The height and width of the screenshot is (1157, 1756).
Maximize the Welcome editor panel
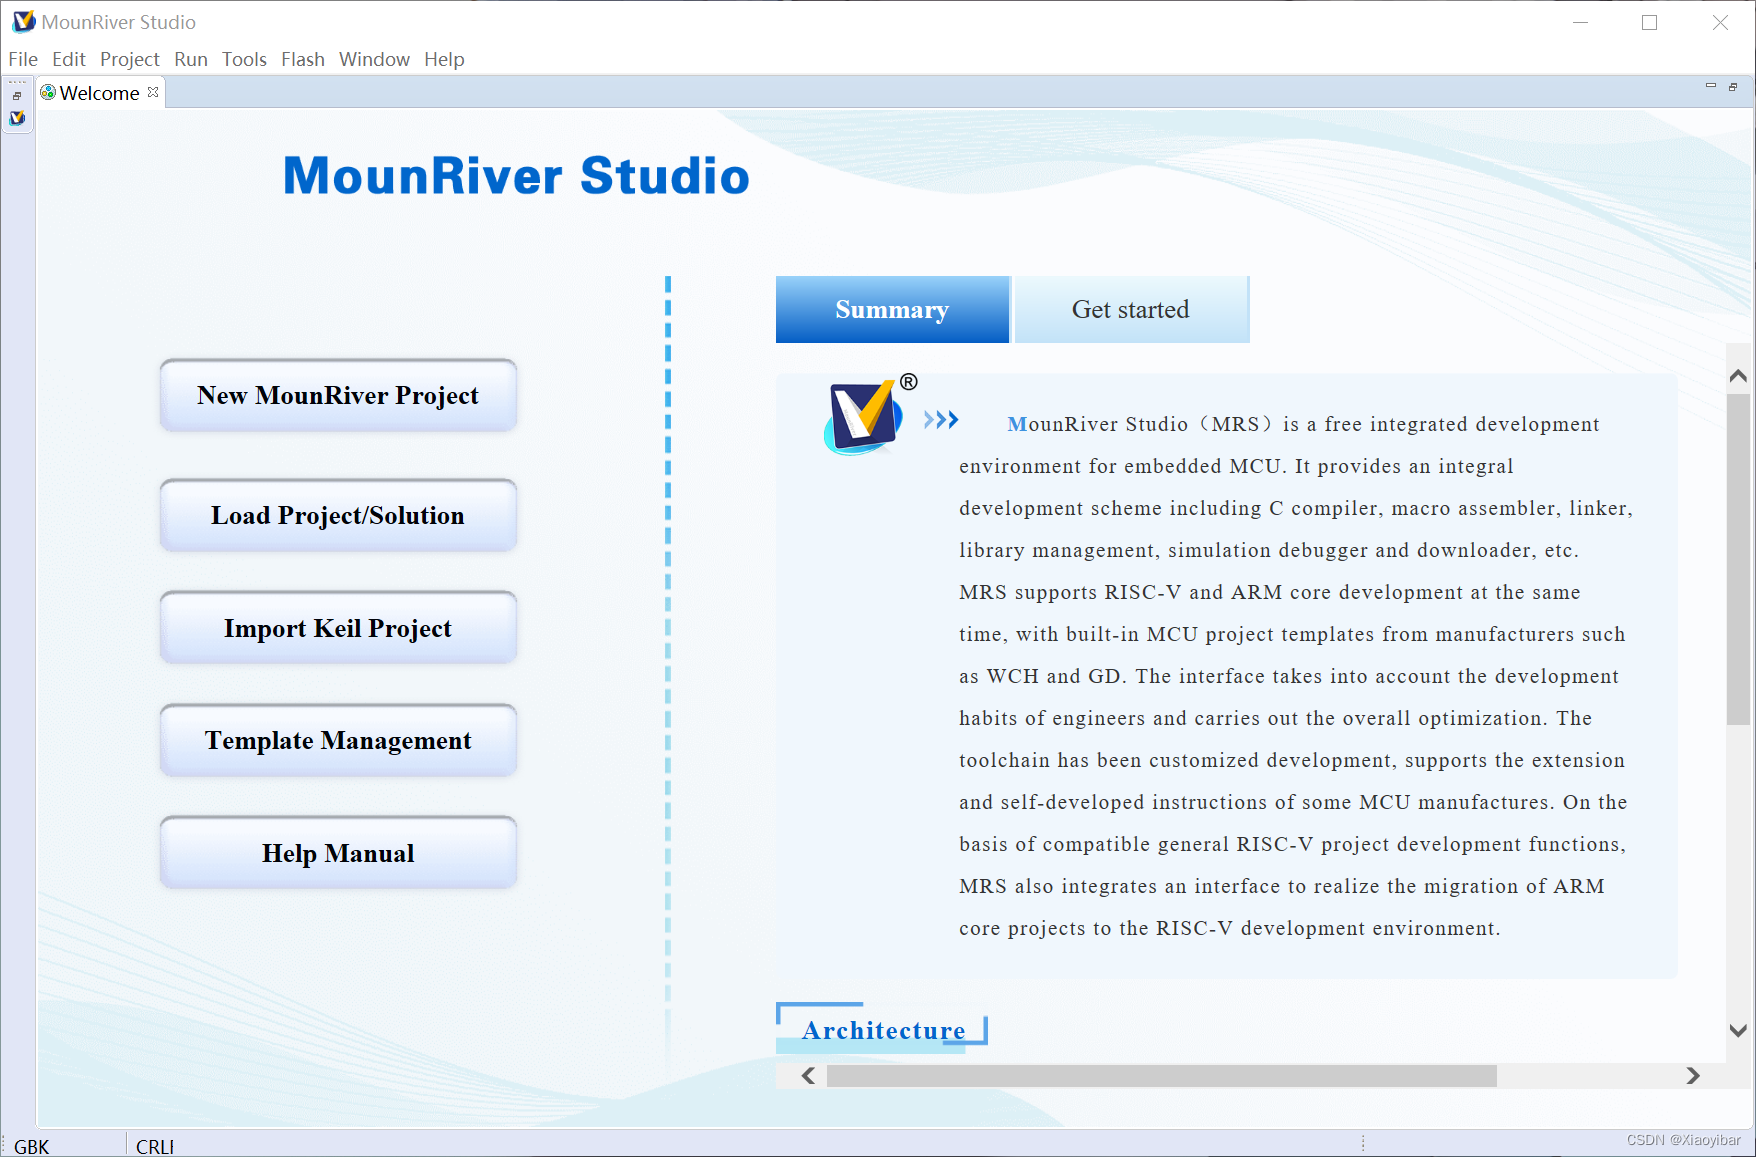click(x=1733, y=87)
